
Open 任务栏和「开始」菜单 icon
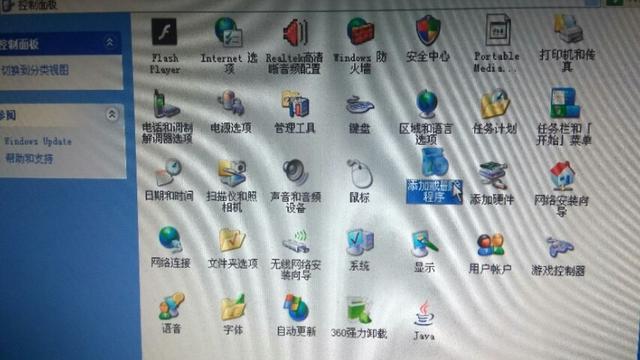565,104
